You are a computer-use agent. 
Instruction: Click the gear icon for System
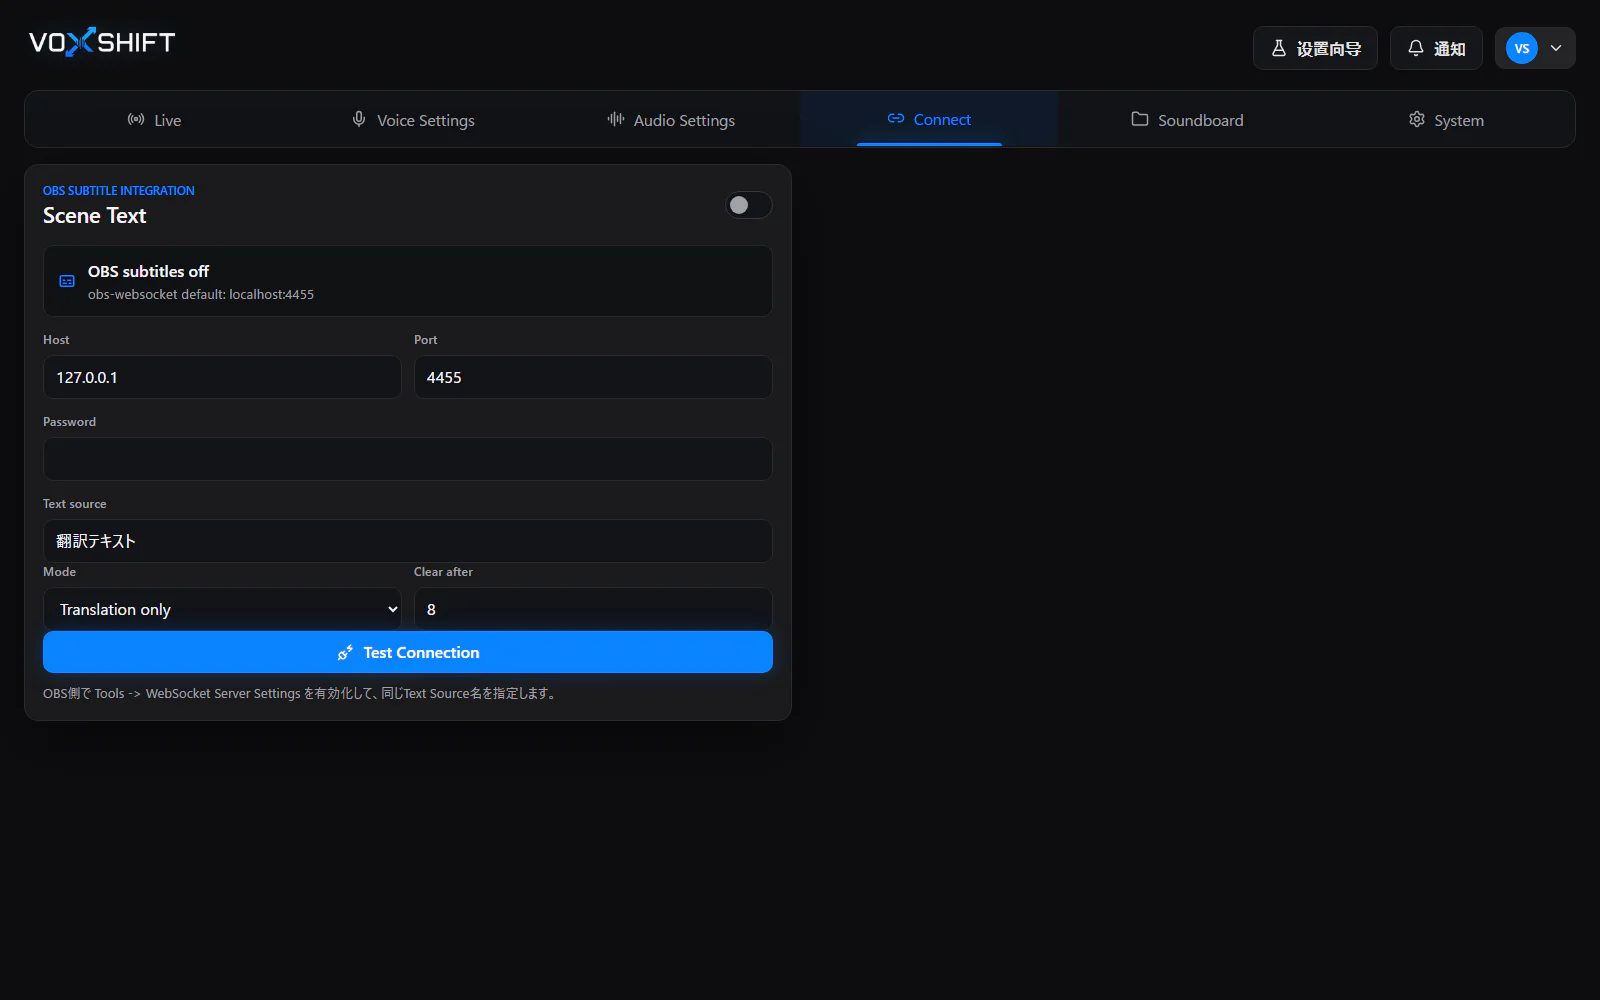click(1417, 119)
